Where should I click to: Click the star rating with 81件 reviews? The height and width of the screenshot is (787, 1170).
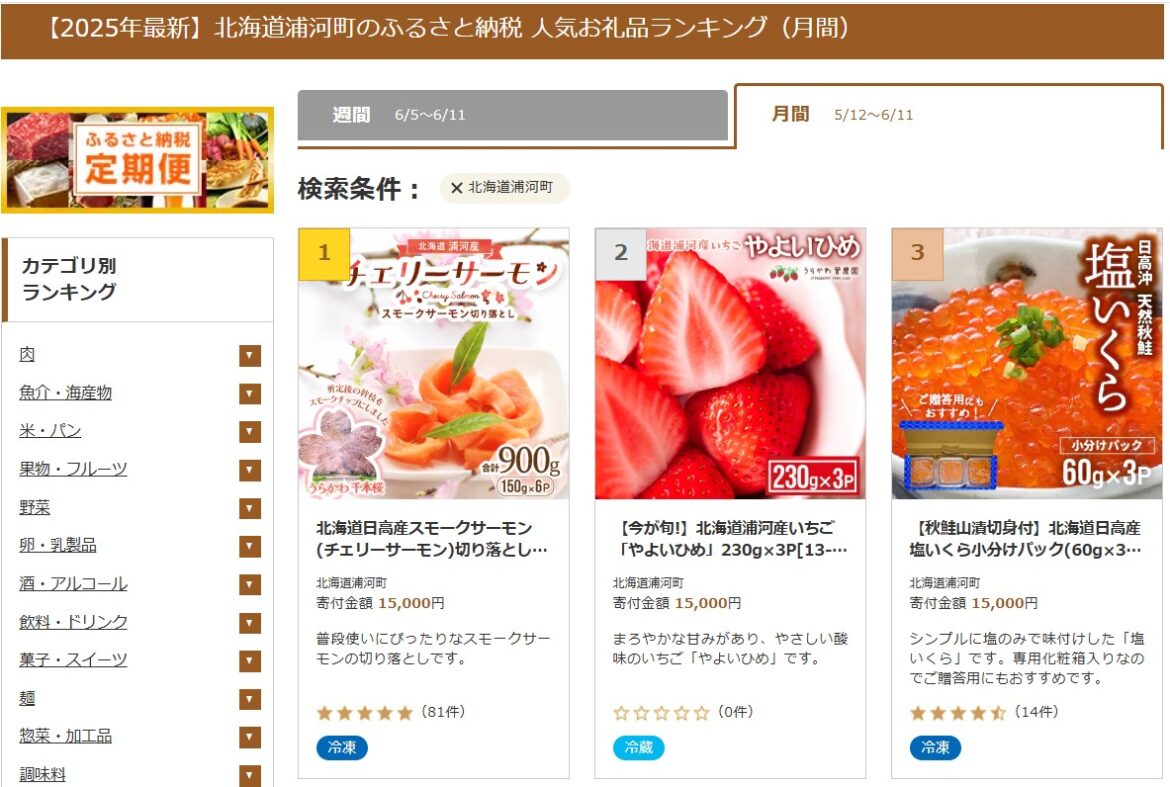click(391, 712)
